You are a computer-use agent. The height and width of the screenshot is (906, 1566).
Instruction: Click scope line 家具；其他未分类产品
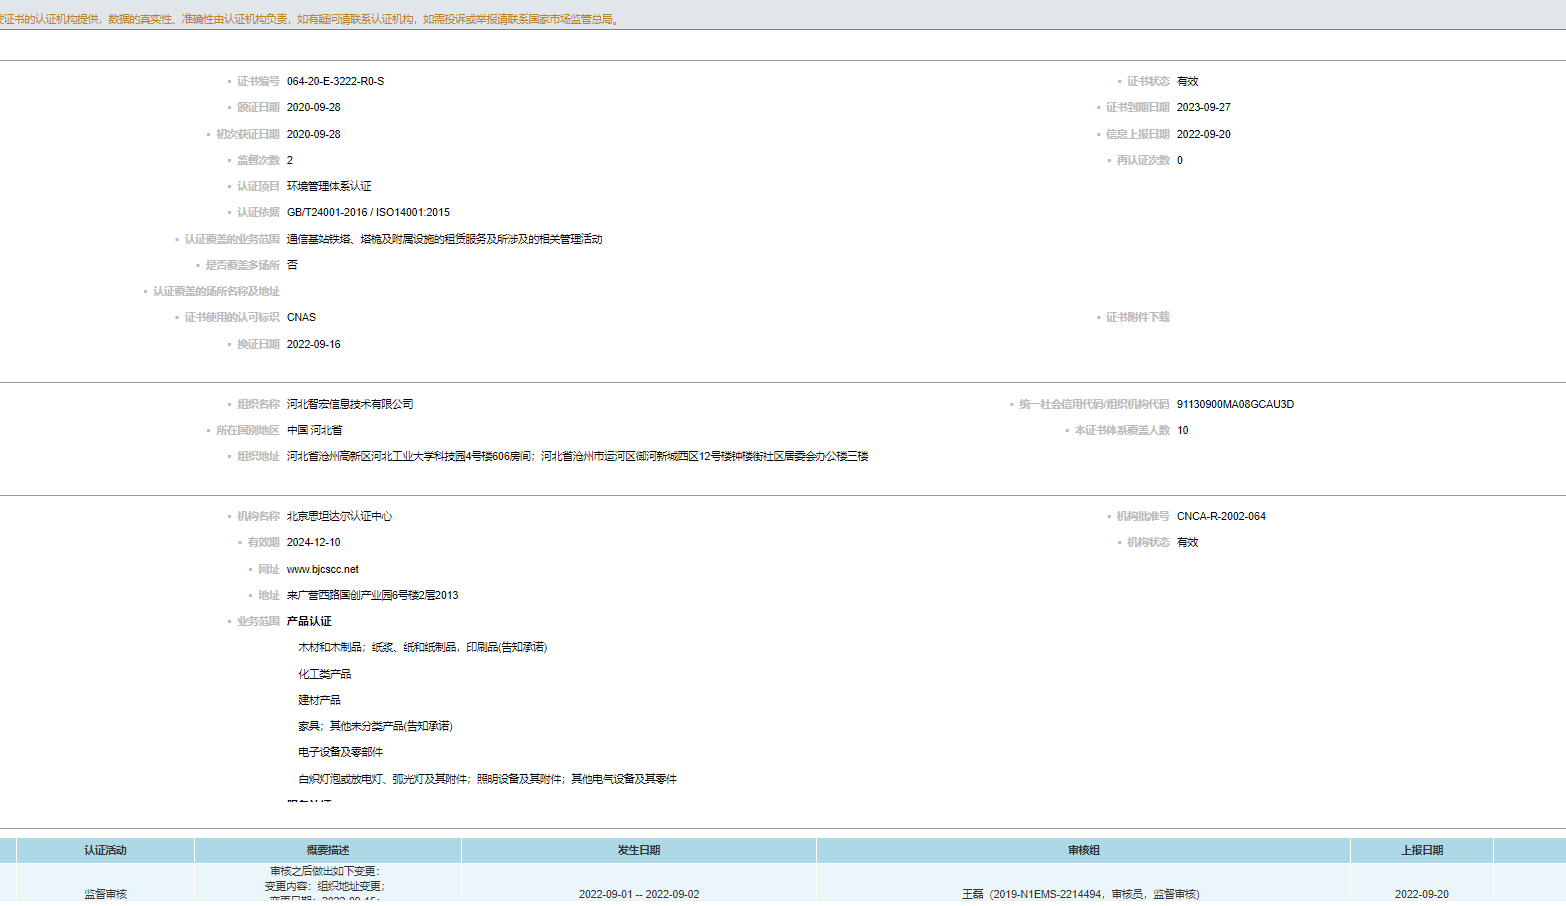(x=375, y=726)
